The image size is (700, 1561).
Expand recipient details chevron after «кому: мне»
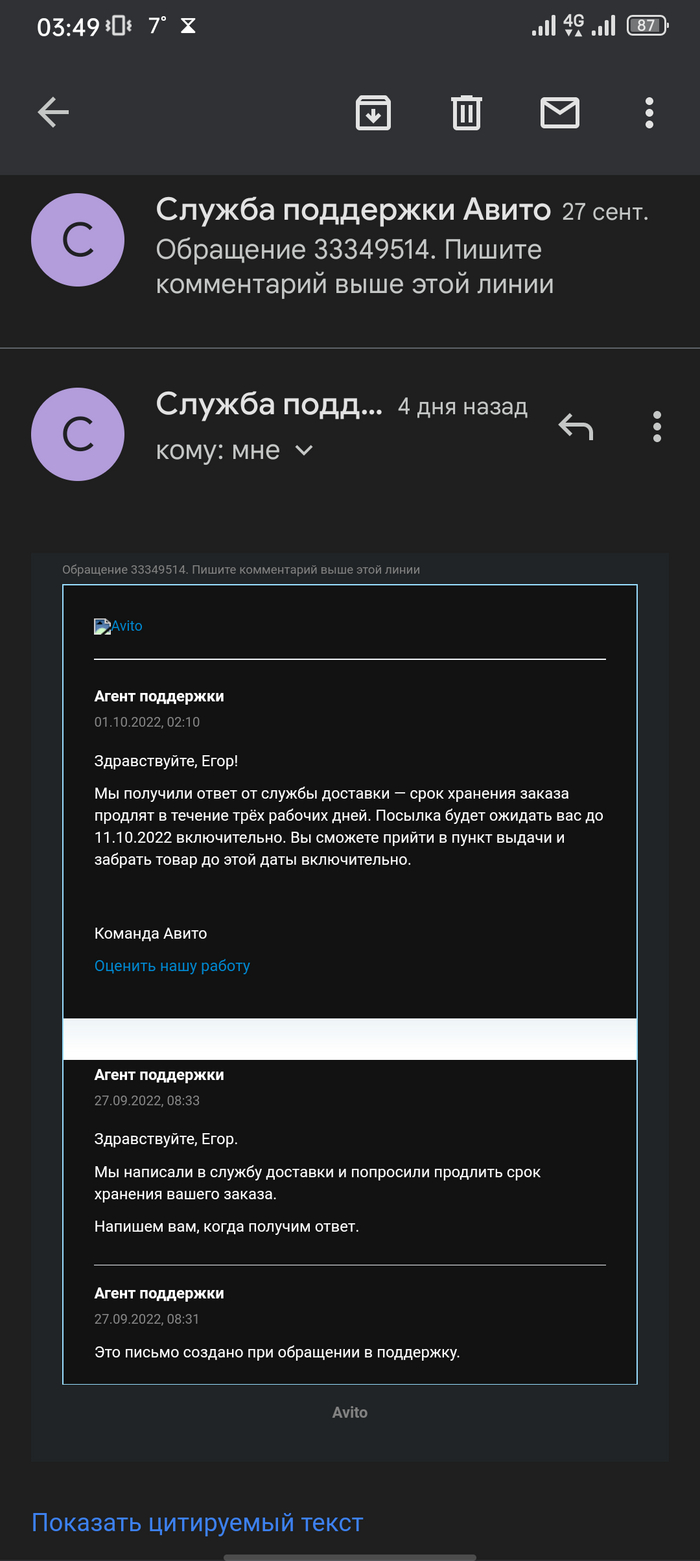point(304,451)
